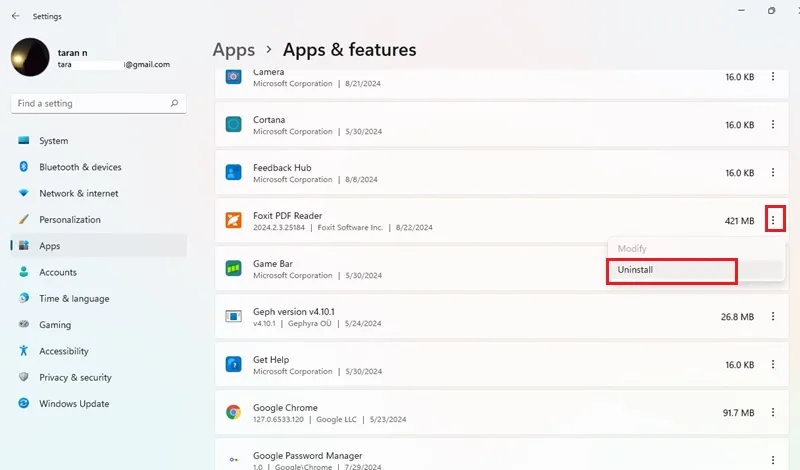The image size is (800, 470).
Task: Open more options for Foxit PDF Reader
Action: (773, 220)
